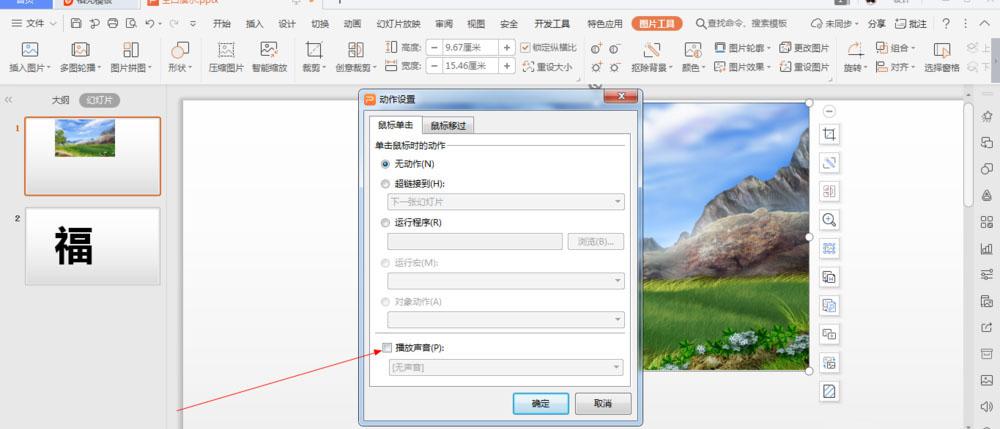
Task: Open the Run Macro dropdown list
Action: point(506,281)
